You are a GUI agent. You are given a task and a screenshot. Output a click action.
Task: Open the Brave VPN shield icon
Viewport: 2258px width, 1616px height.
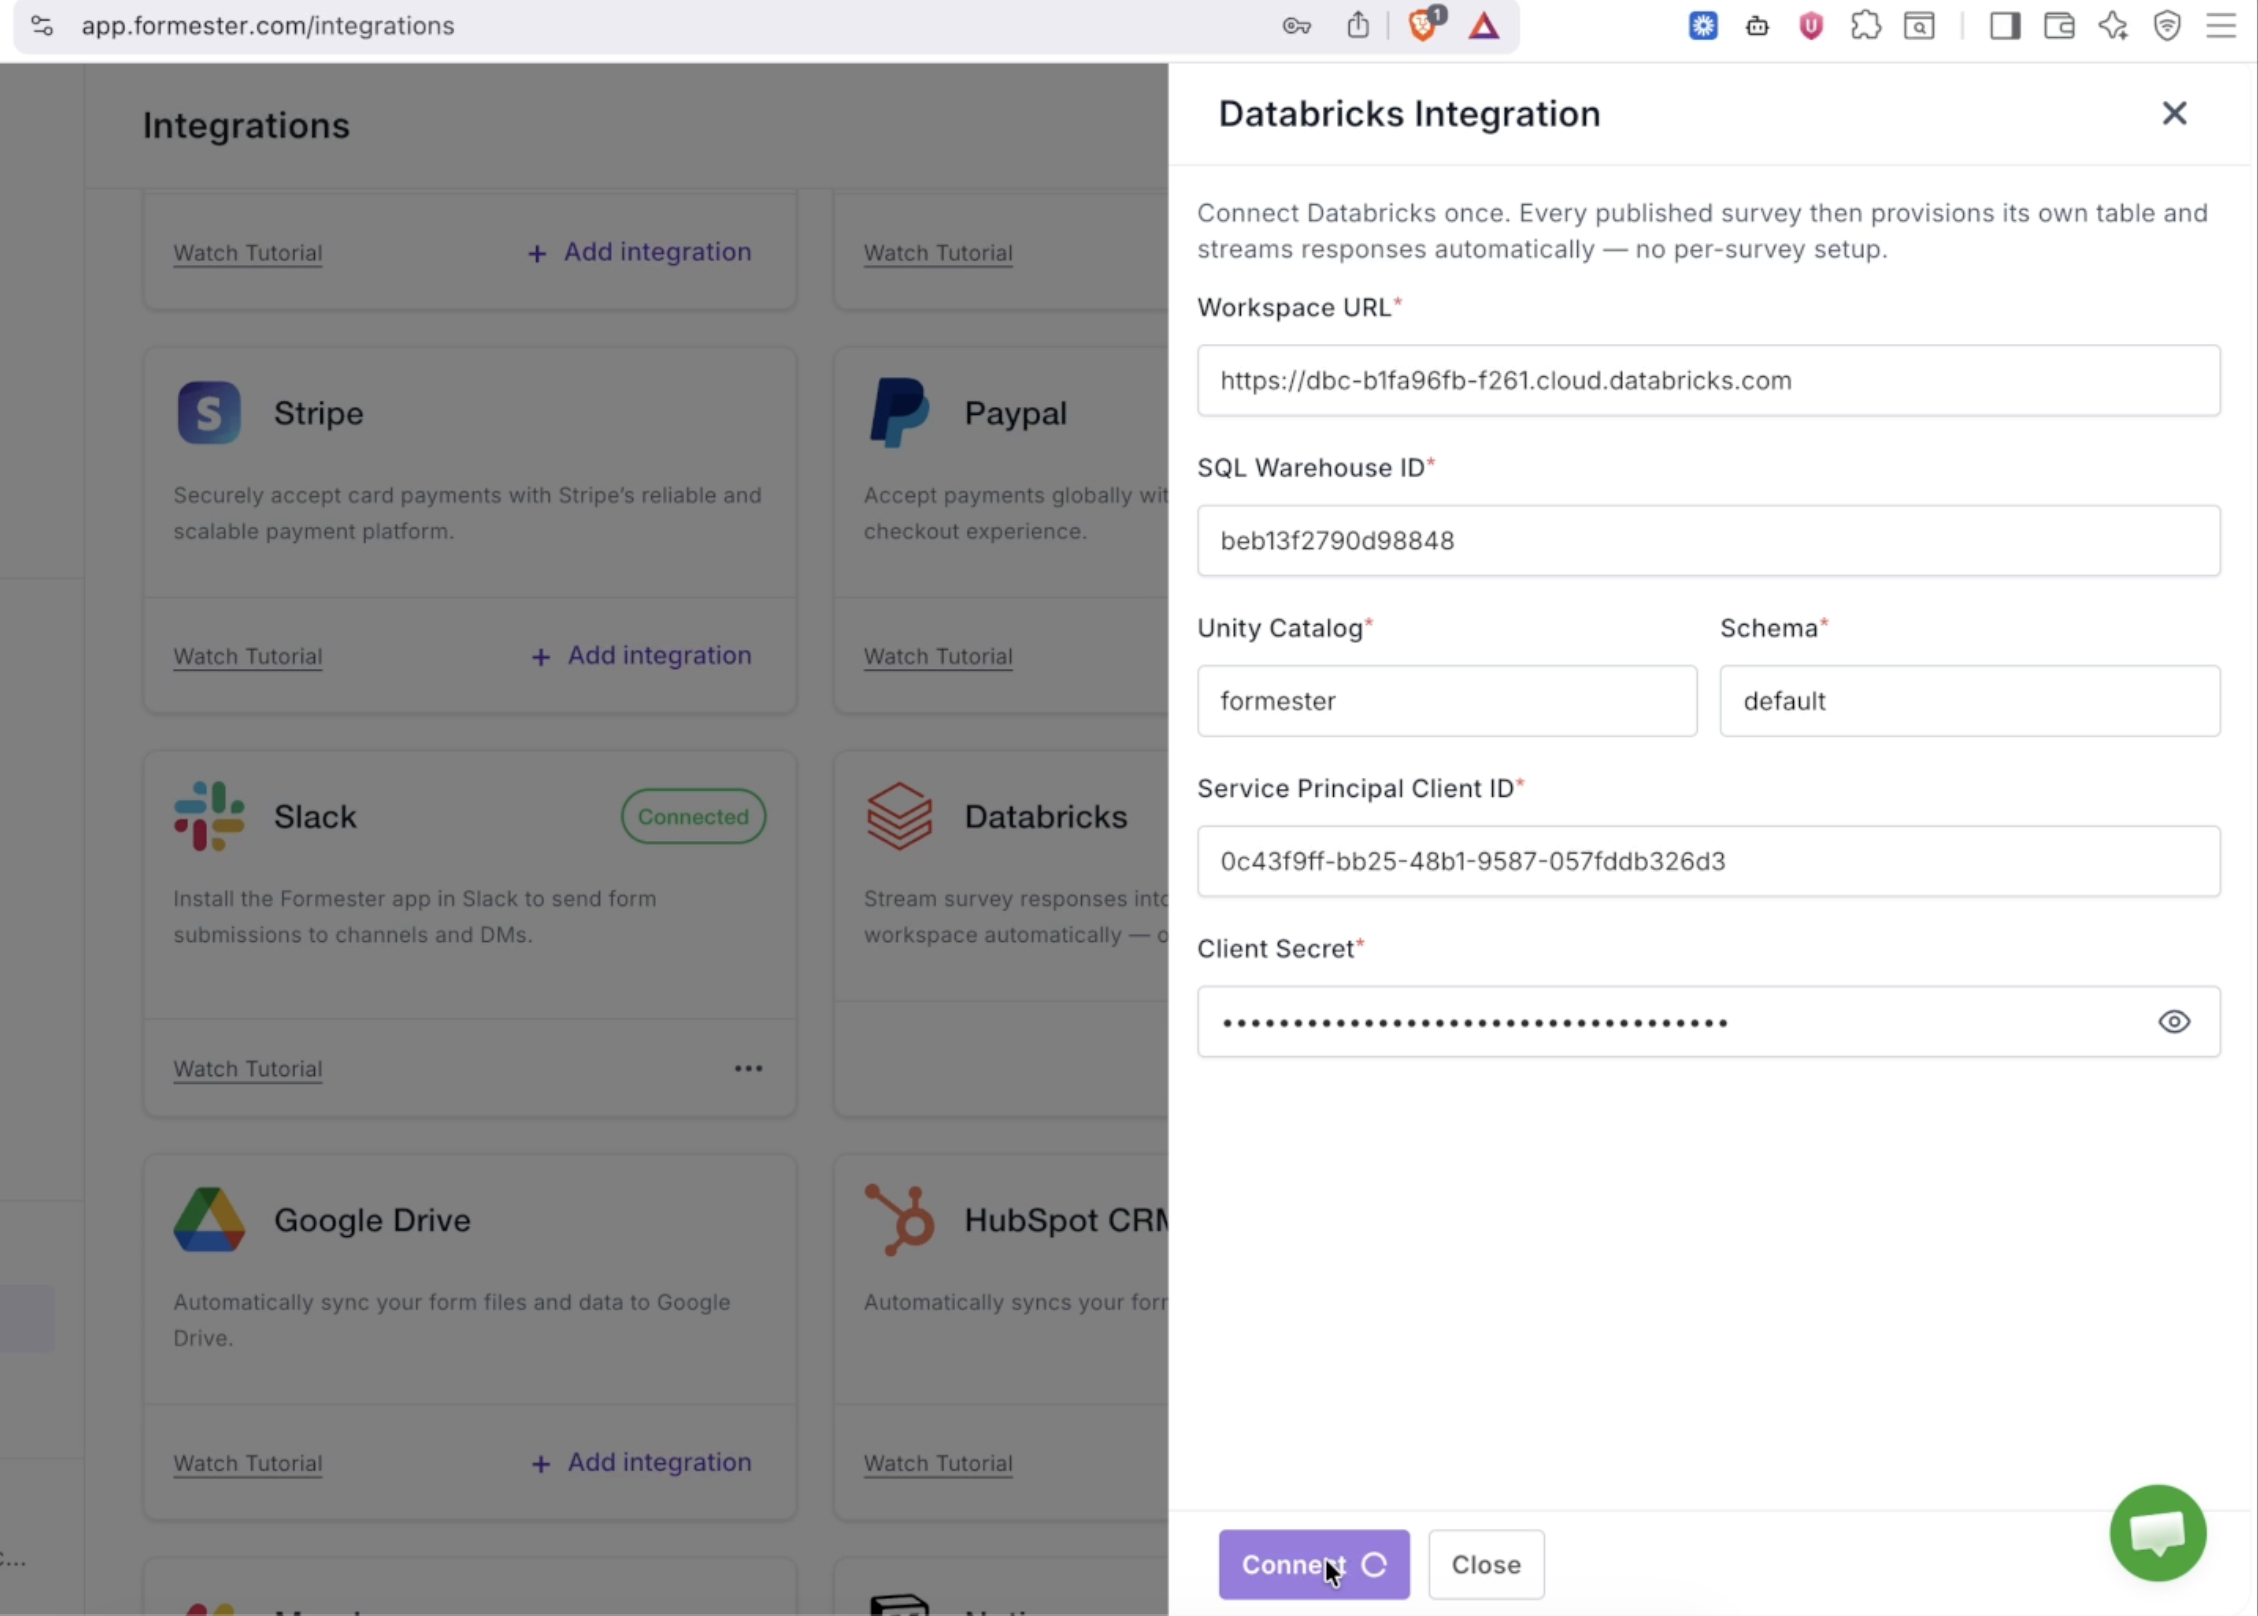(2167, 25)
